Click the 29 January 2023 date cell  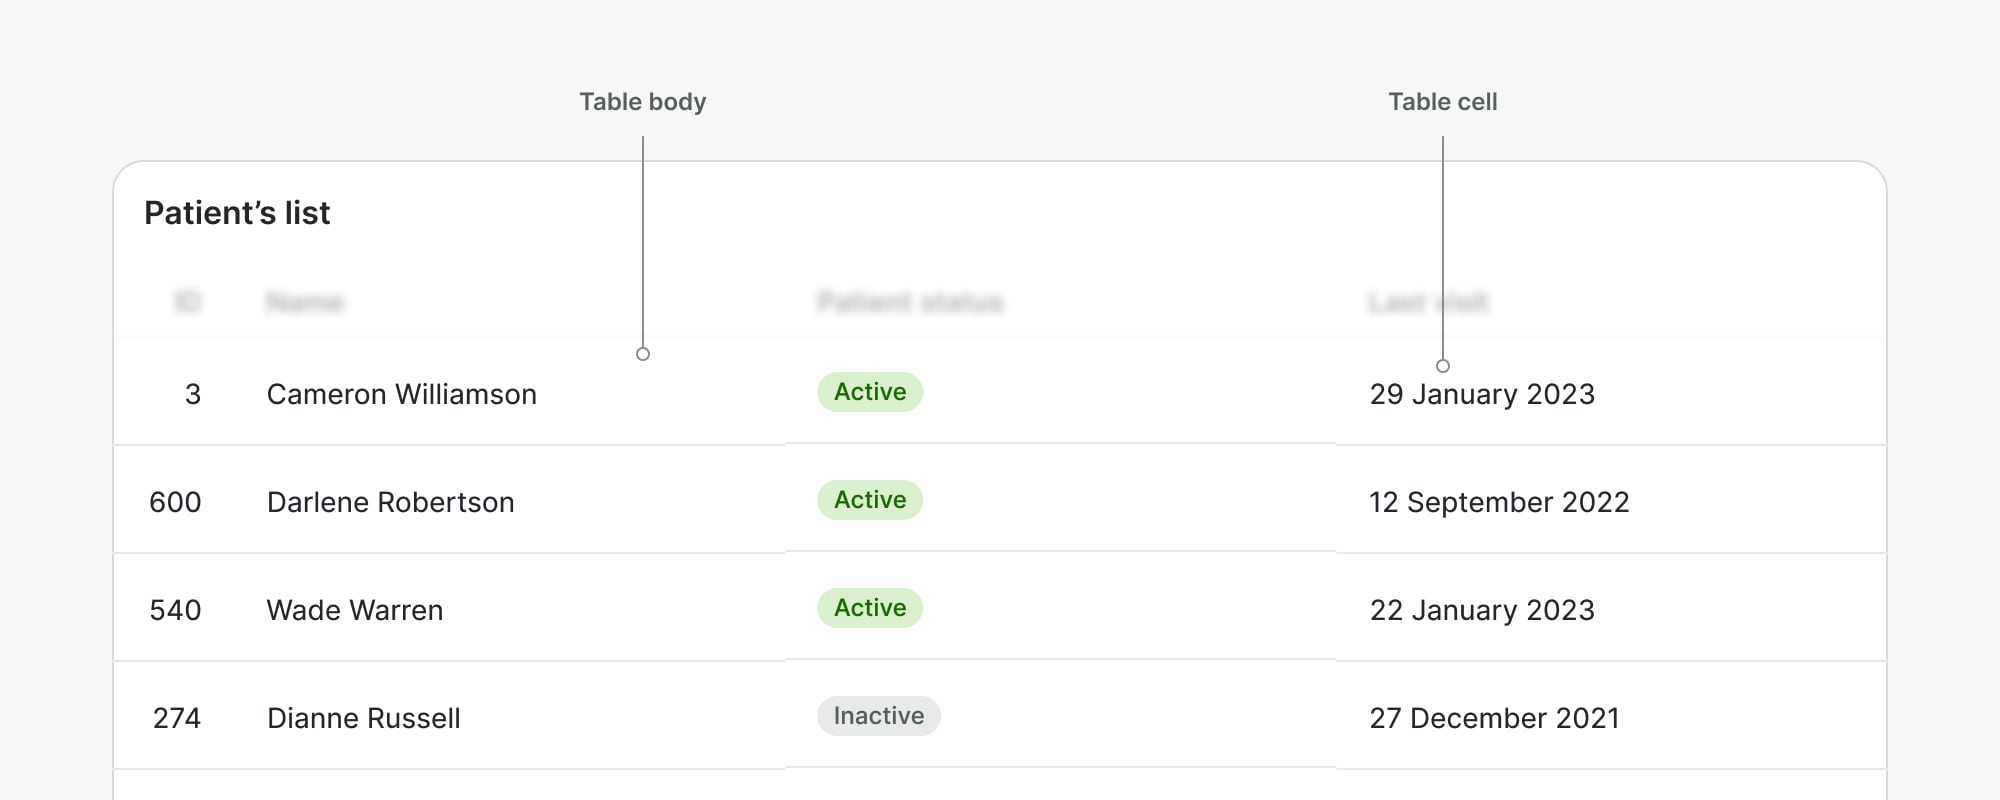point(1482,394)
